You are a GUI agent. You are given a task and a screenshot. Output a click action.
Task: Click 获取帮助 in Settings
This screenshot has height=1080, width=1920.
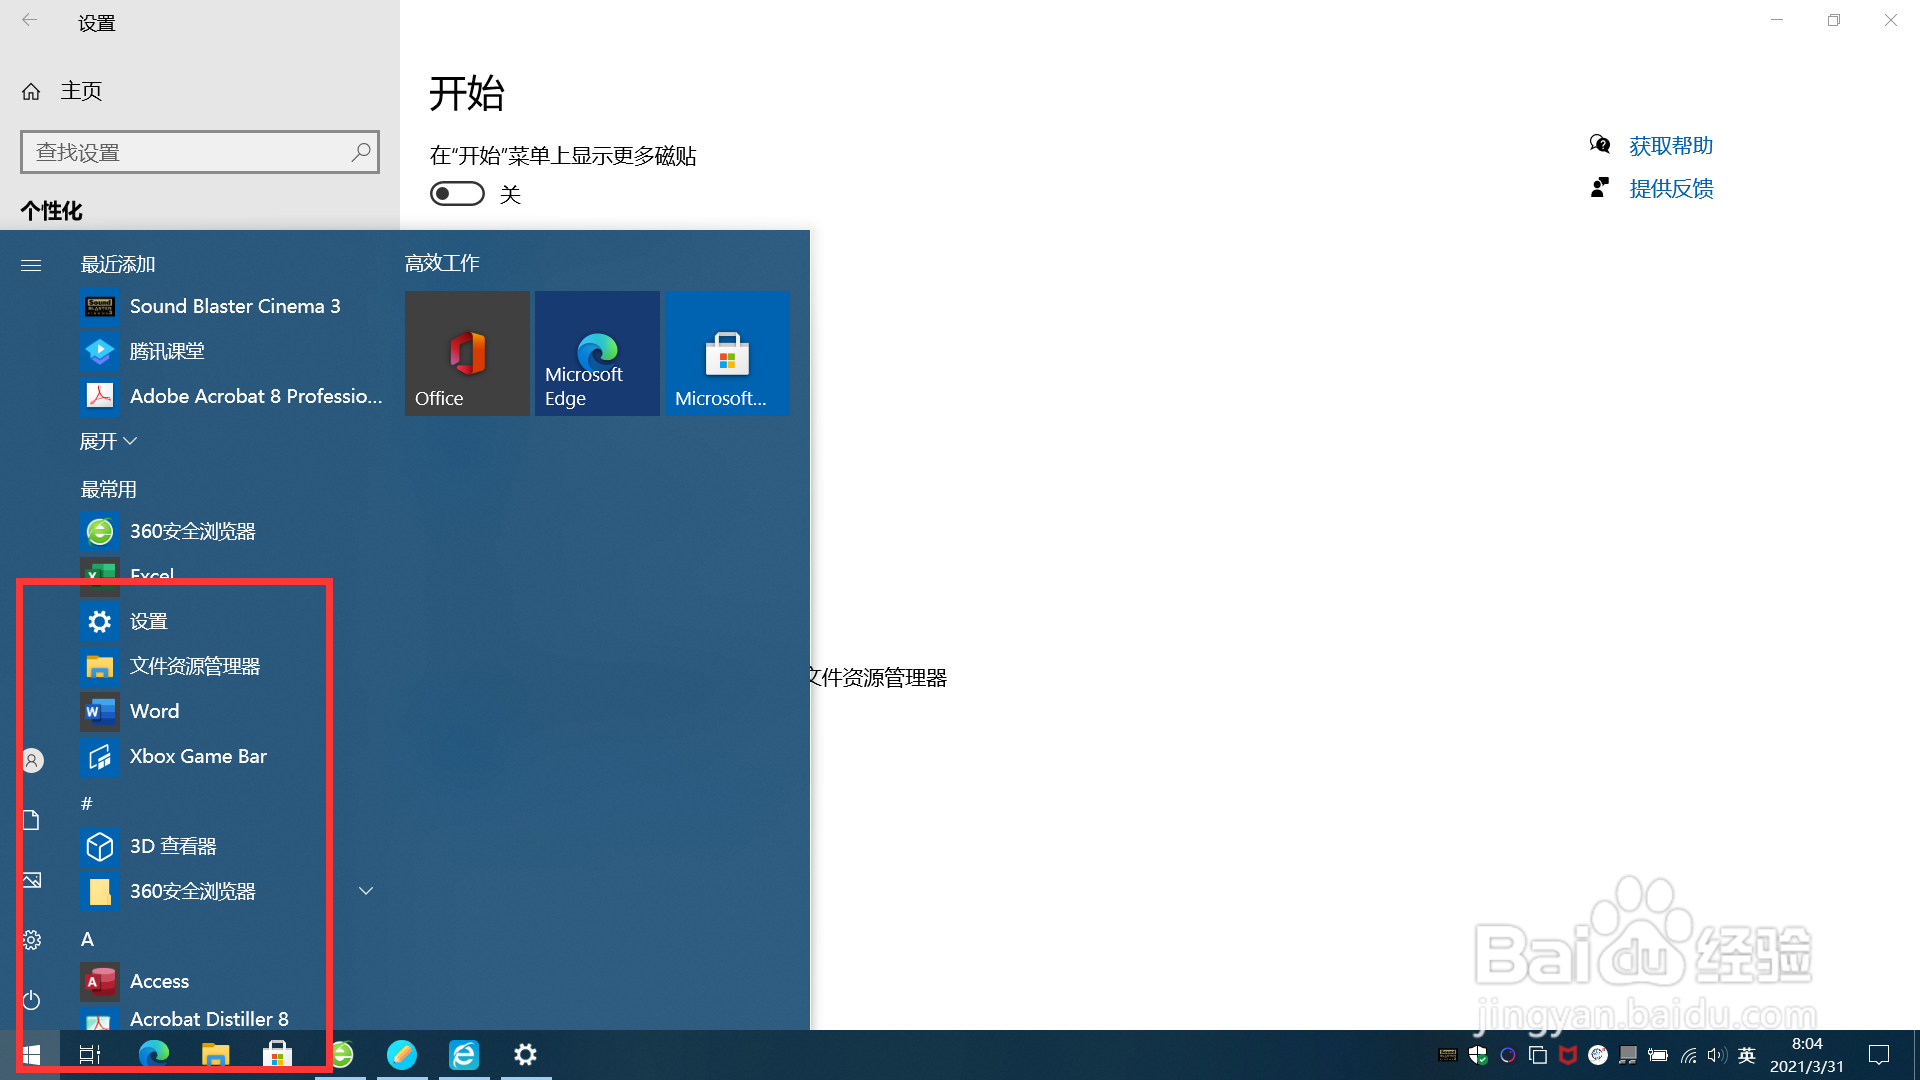(1670, 146)
